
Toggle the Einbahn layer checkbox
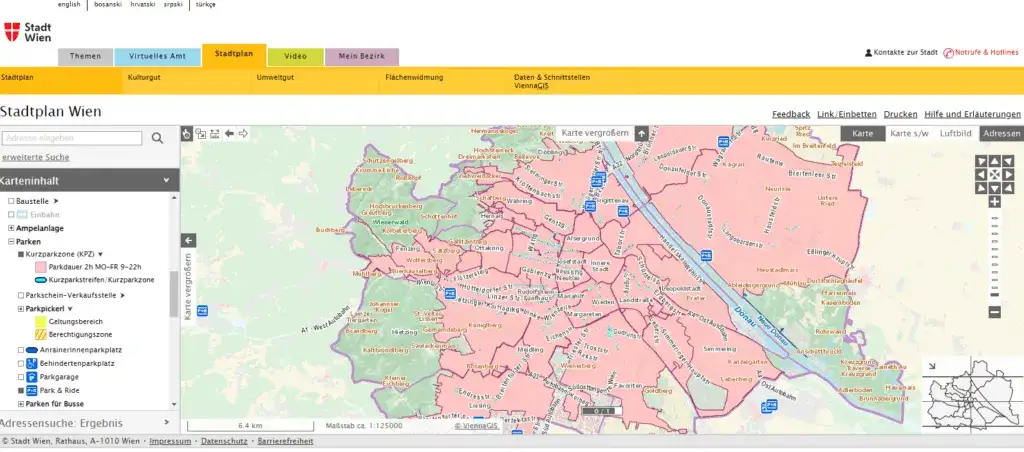[11, 214]
